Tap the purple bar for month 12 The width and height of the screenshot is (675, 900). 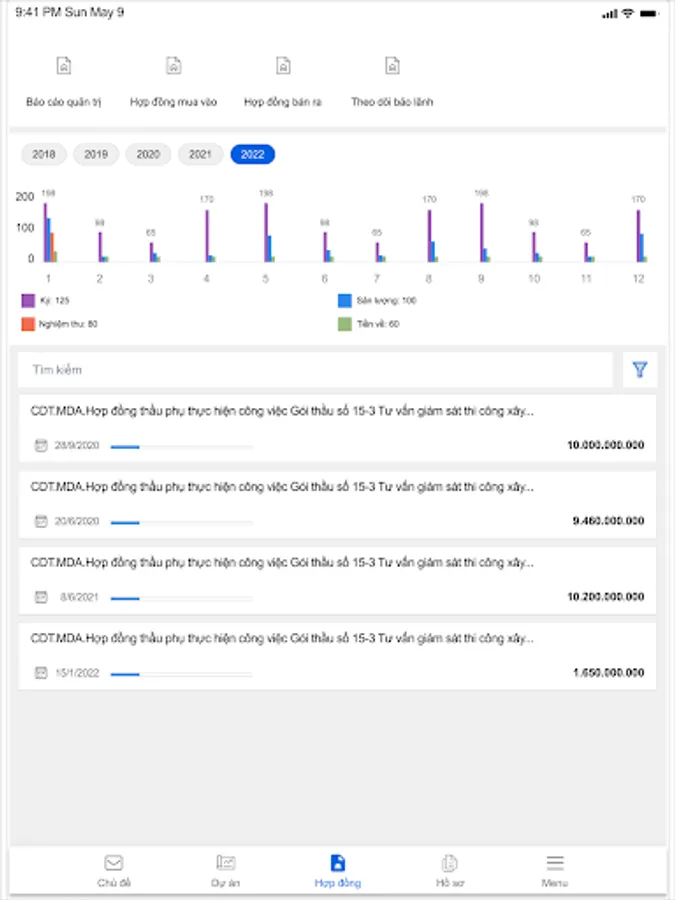[x=638, y=236]
